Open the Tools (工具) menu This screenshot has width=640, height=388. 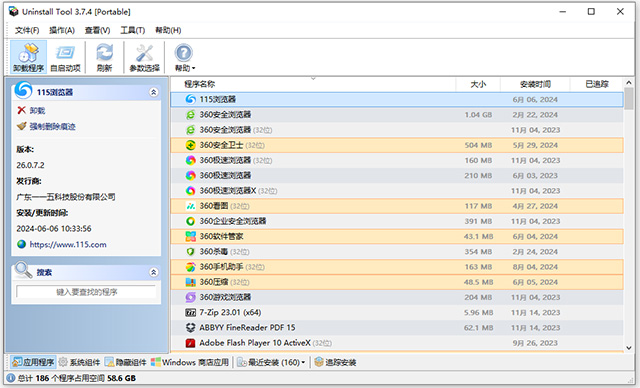click(x=133, y=30)
